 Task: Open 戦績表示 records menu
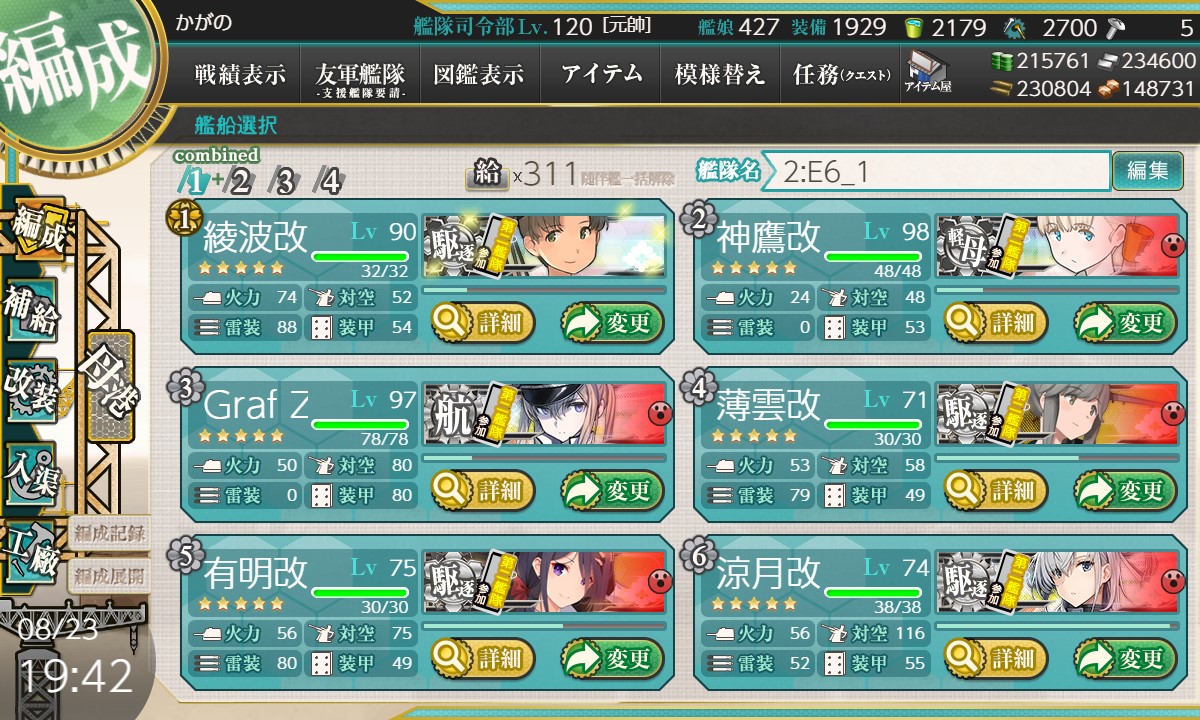pyautogui.click(x=240, y=74)
